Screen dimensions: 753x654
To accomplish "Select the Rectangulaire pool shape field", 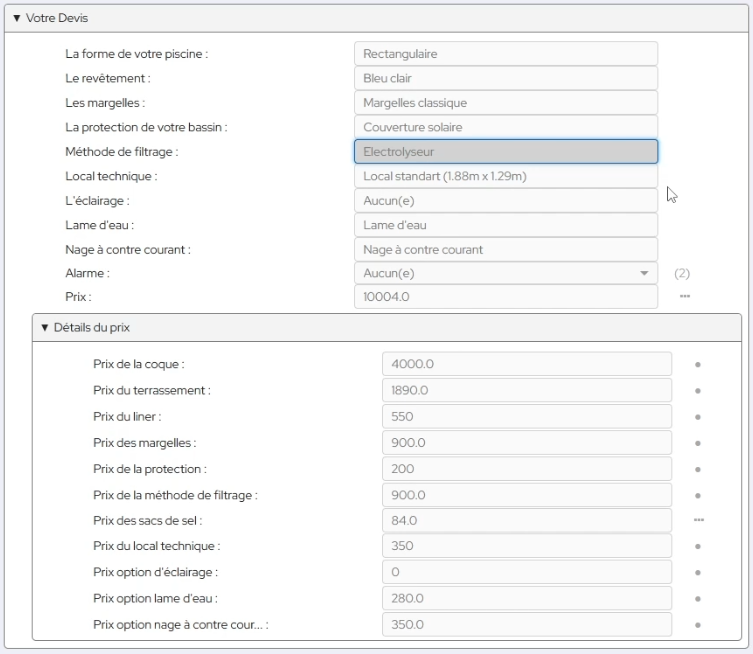I will coord(506,54).
